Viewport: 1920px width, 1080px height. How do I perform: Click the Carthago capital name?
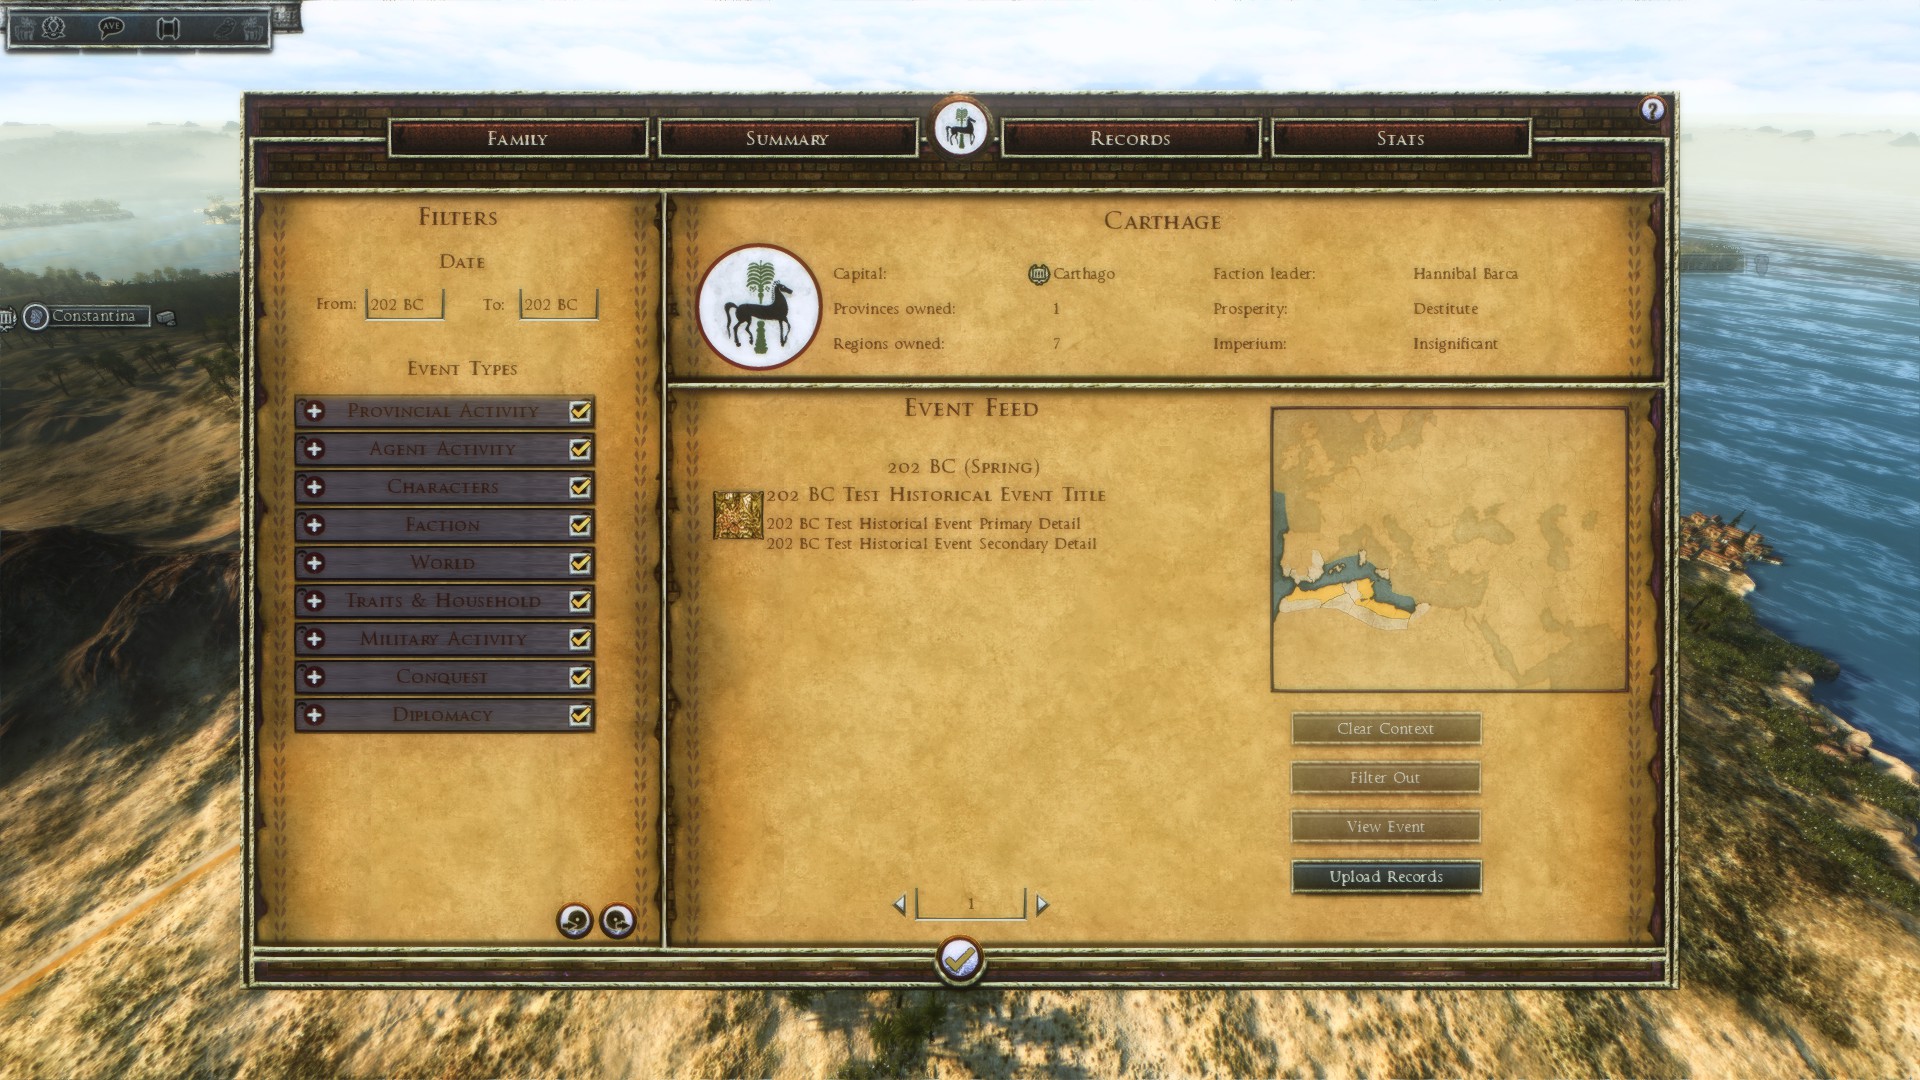[x=1084, y=274]
